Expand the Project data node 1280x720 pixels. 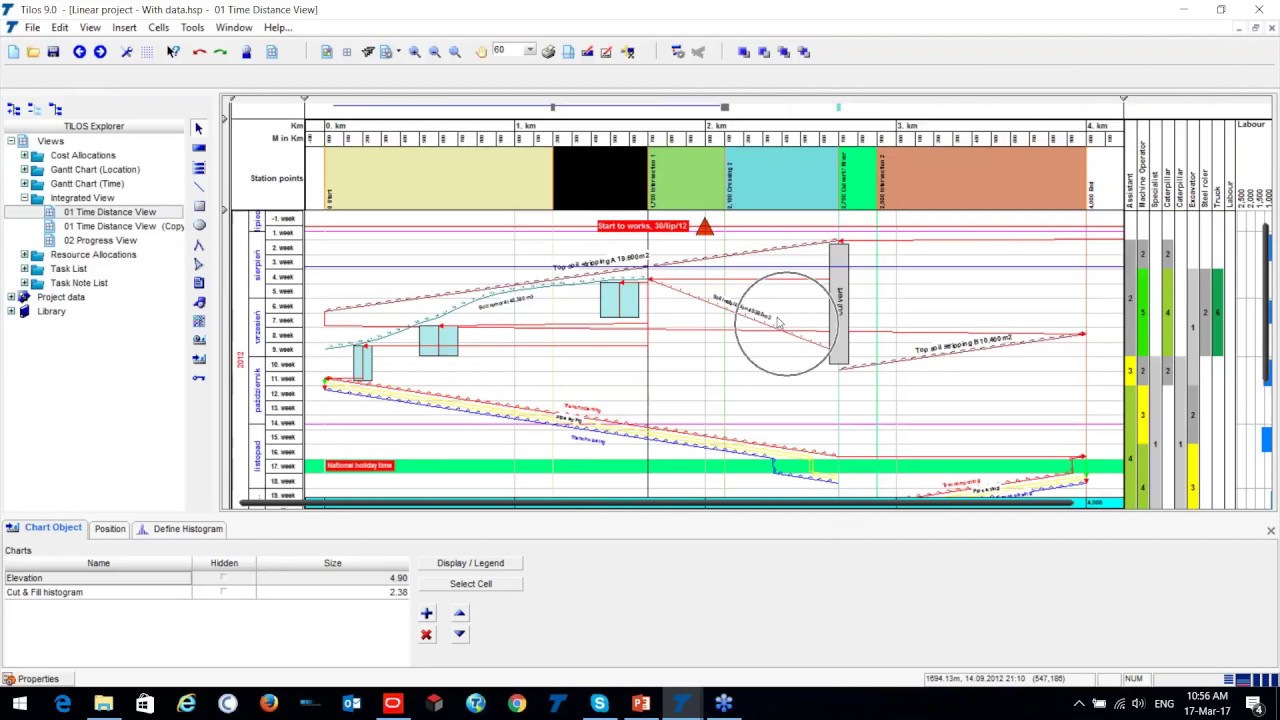(x=11, y=297)
